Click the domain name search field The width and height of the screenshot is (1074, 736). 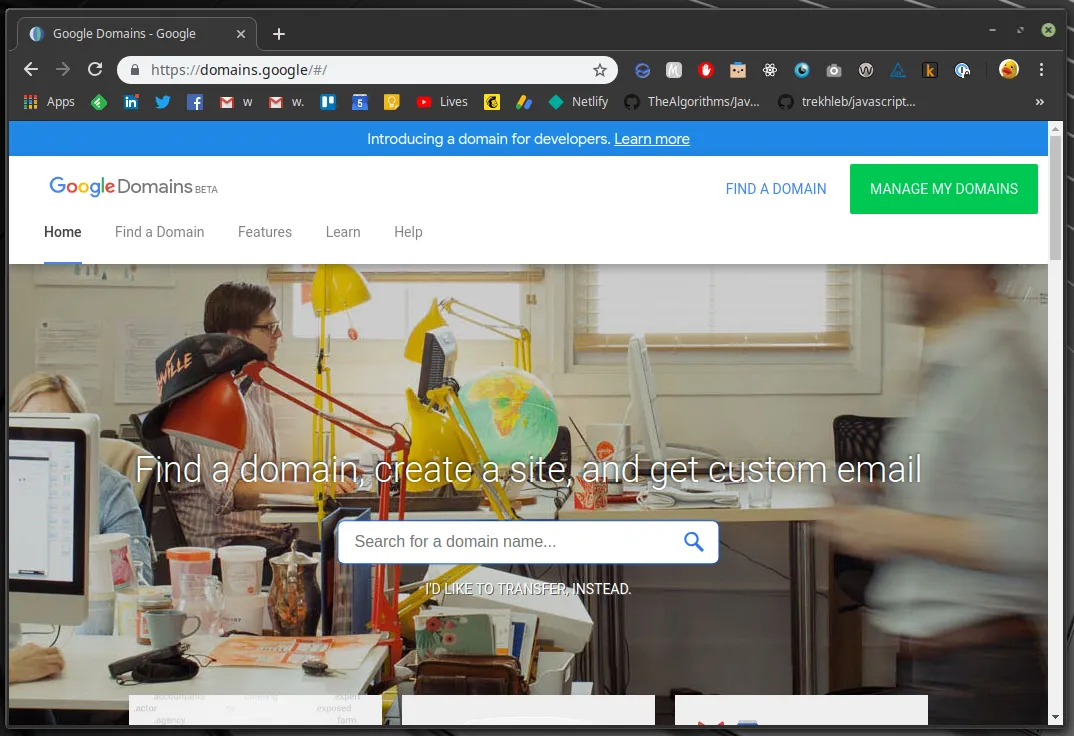[x=500, y=541]
